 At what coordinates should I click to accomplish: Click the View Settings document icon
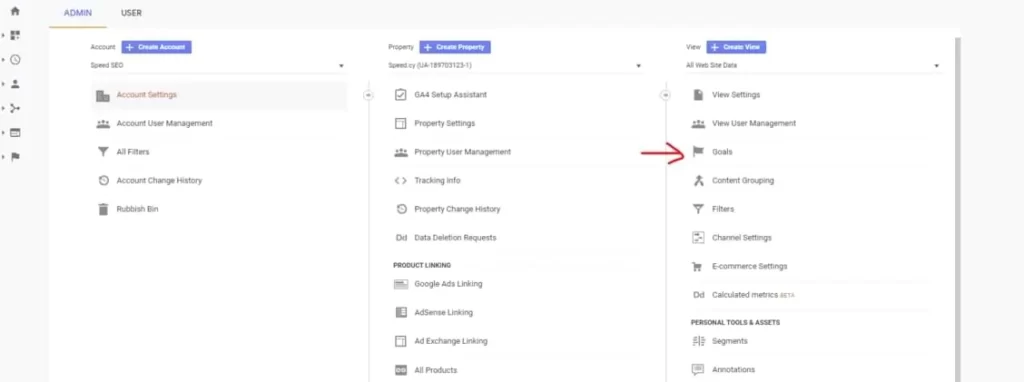698,95
